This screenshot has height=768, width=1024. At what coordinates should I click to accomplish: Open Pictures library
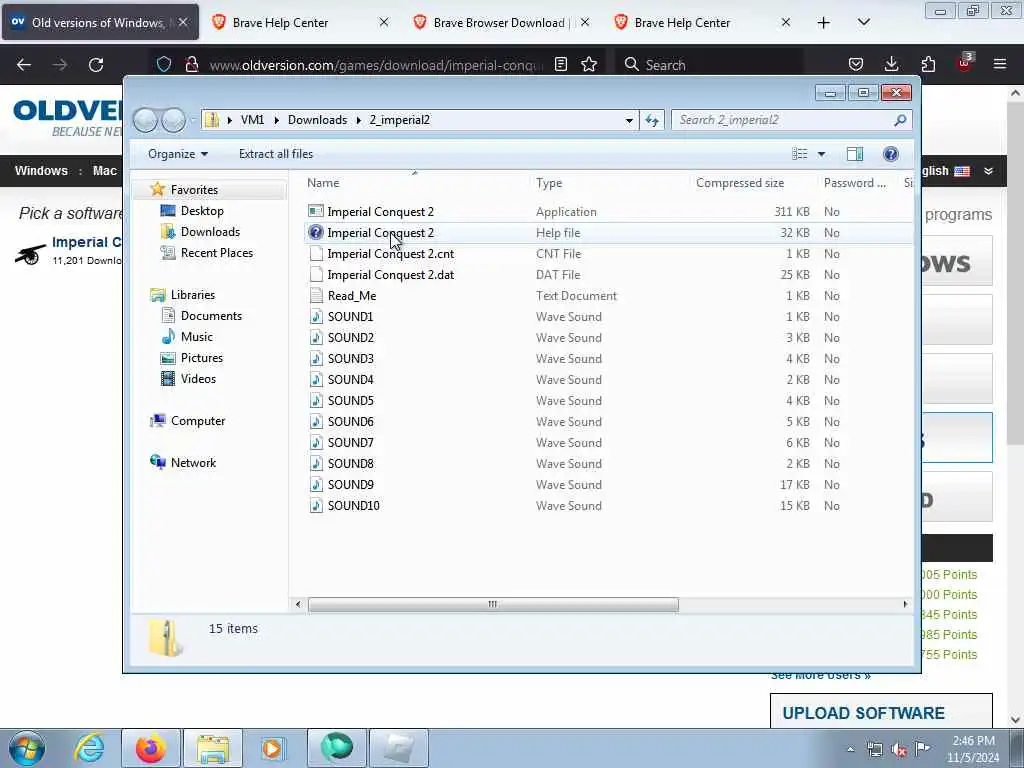(202, 357)
